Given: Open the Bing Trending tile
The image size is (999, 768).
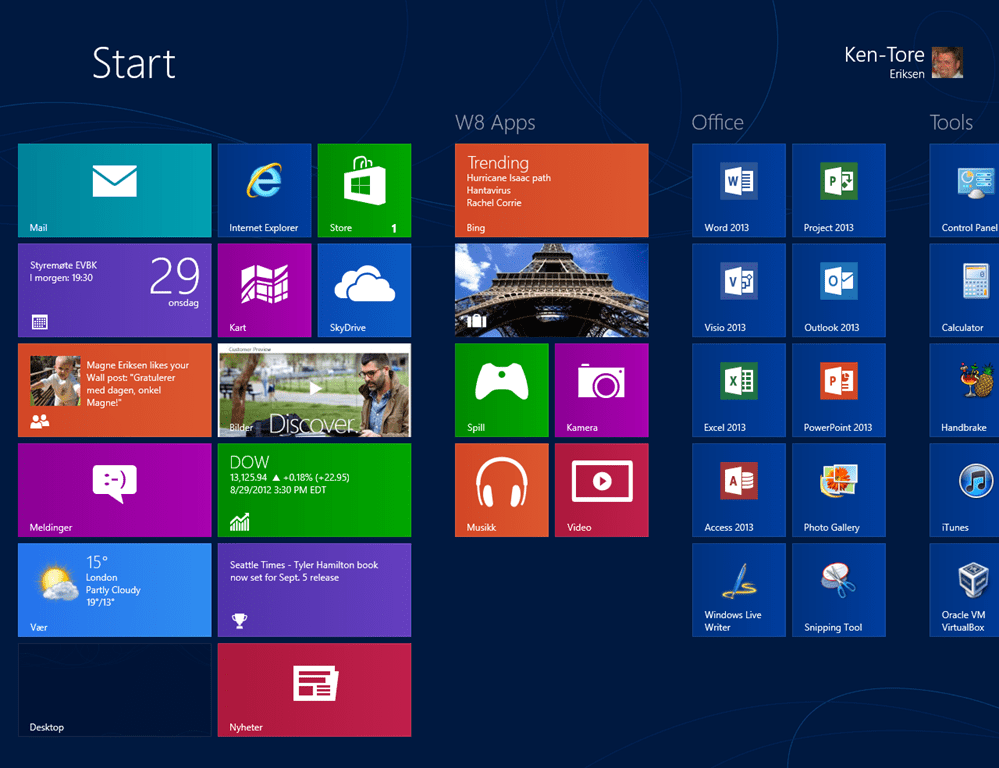Looking at the screenshot, I should click(x=552, y=190).
